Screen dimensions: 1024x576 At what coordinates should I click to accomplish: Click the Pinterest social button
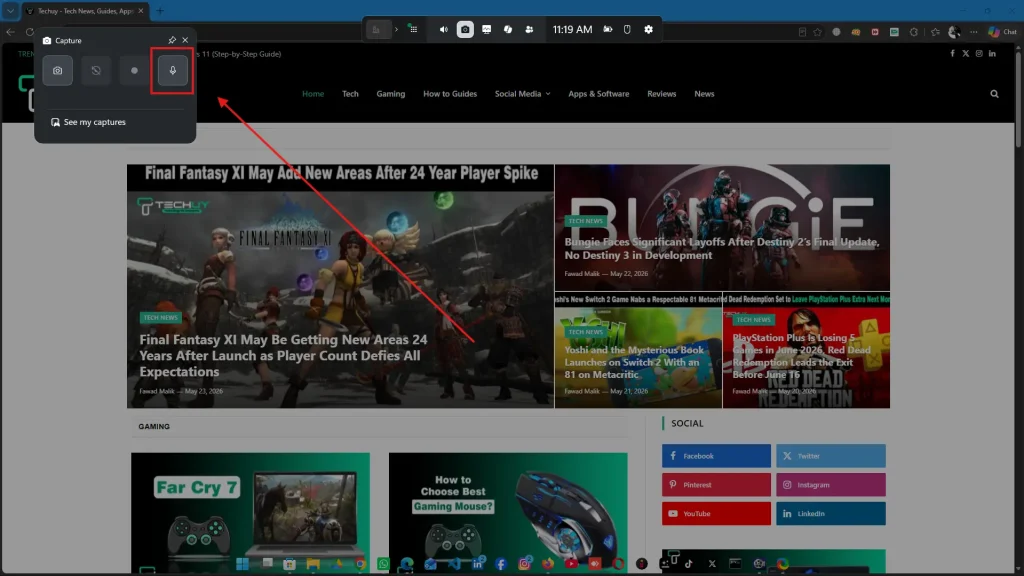pos(716,485)
